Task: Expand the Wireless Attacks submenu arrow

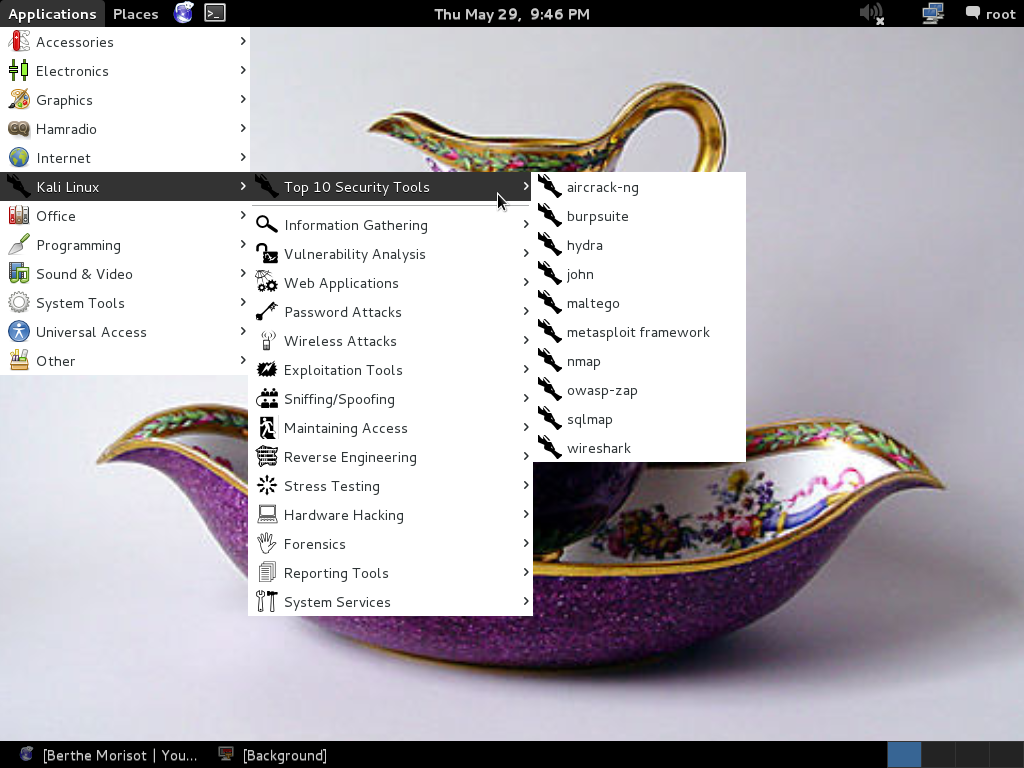Action: (x=526, y=341)
